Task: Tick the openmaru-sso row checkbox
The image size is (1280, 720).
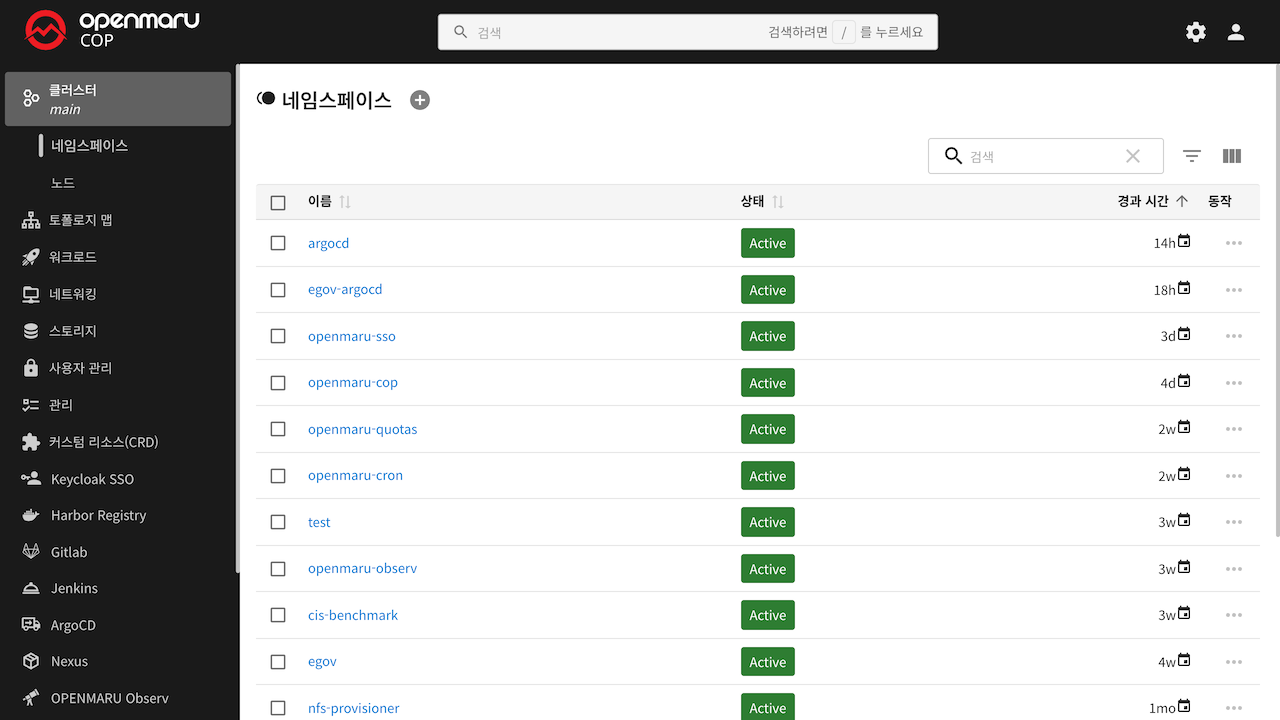Action: 278,336
